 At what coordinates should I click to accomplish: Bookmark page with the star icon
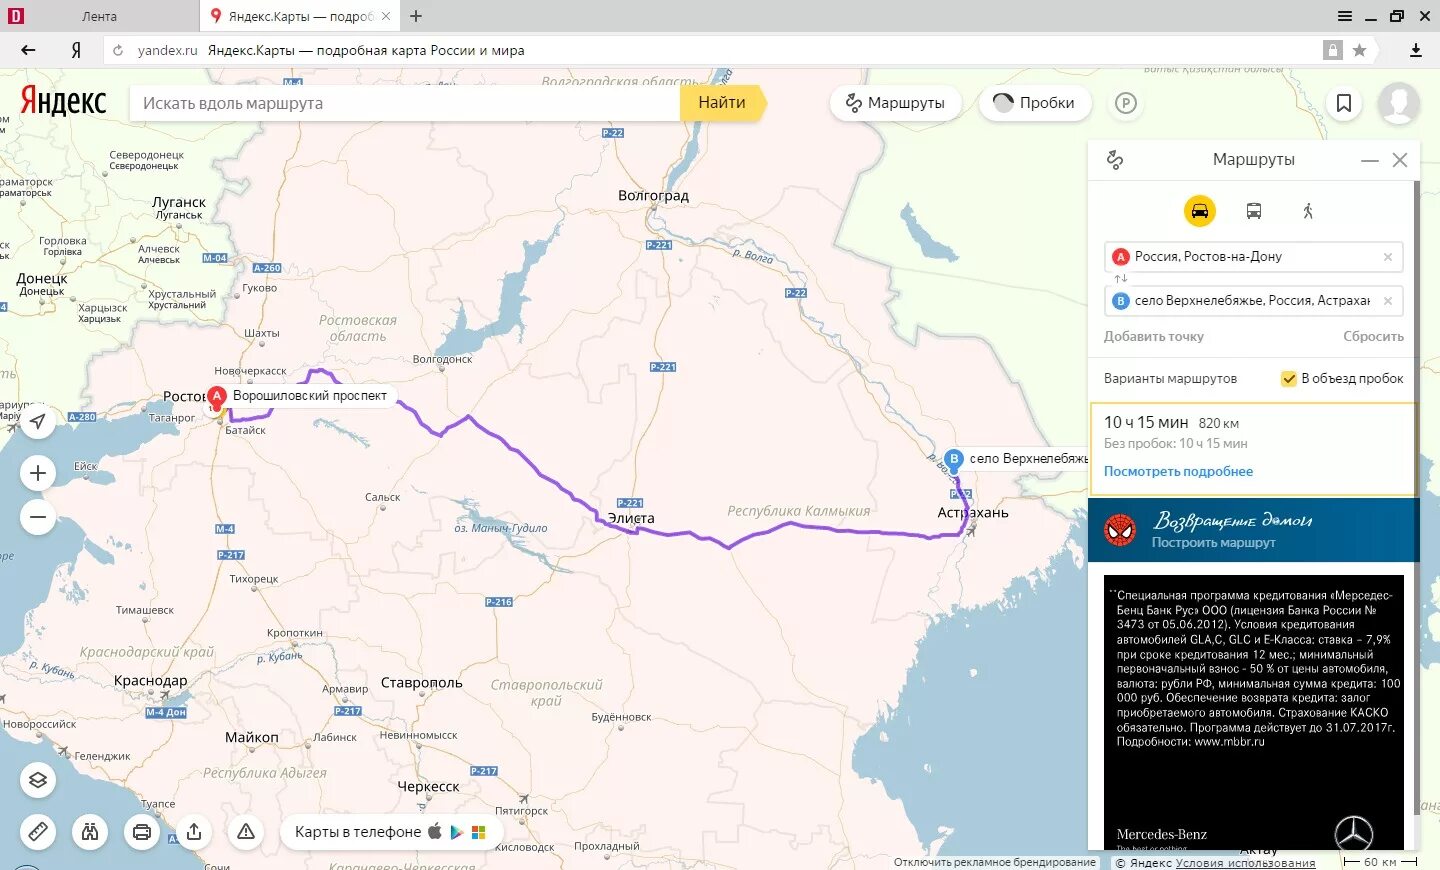click(1359, 50)
